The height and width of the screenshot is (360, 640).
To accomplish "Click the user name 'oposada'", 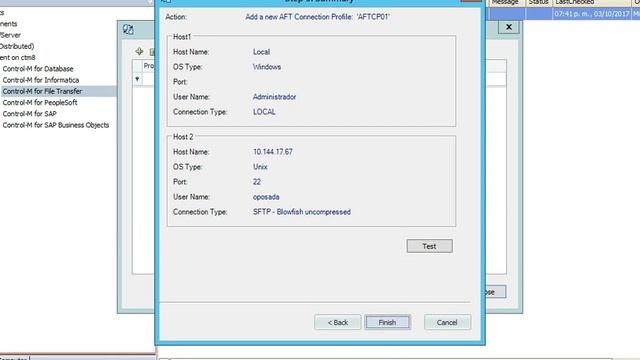I will click(x=266, y=197).
